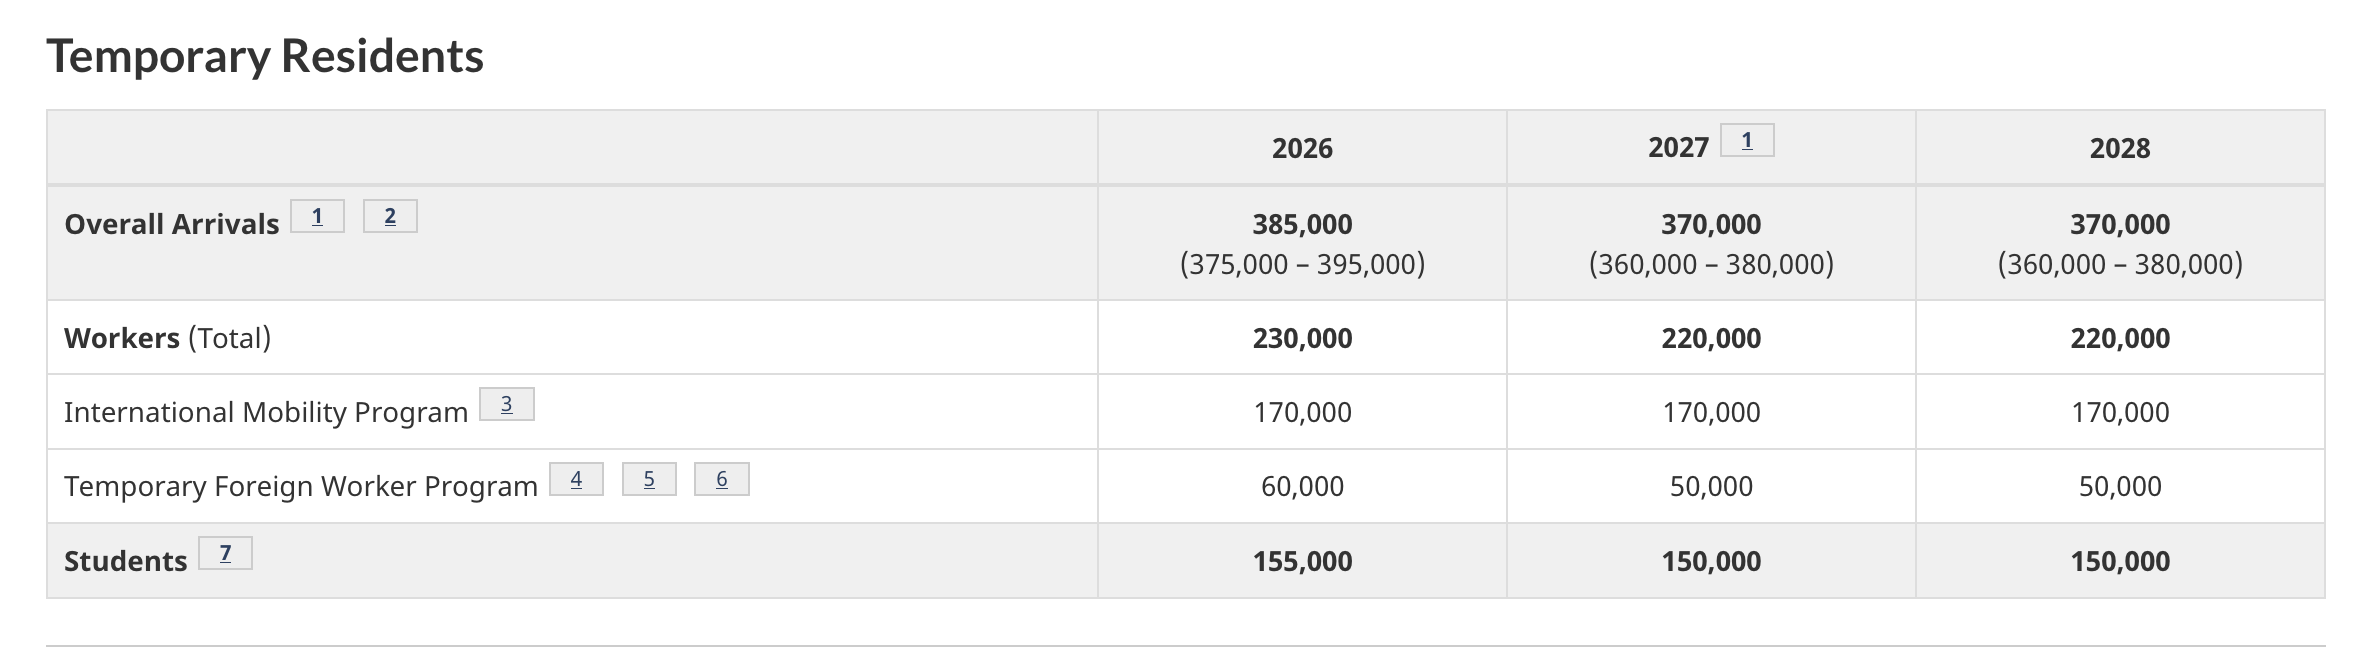Screen dimensions: 2368x662
Task: Open footnote 6 for Temporary Foreign Worker Program
Action: (x=721, y=480)
